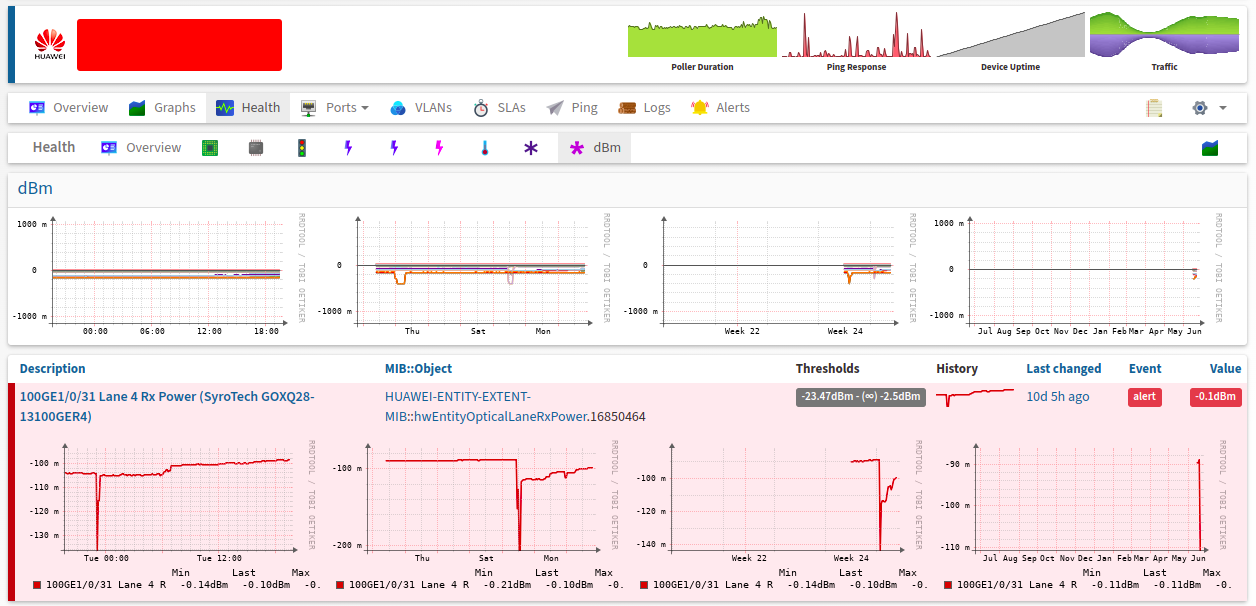Open the Alerts tab
Screen dimensions: 1256x606
(720, 108)
